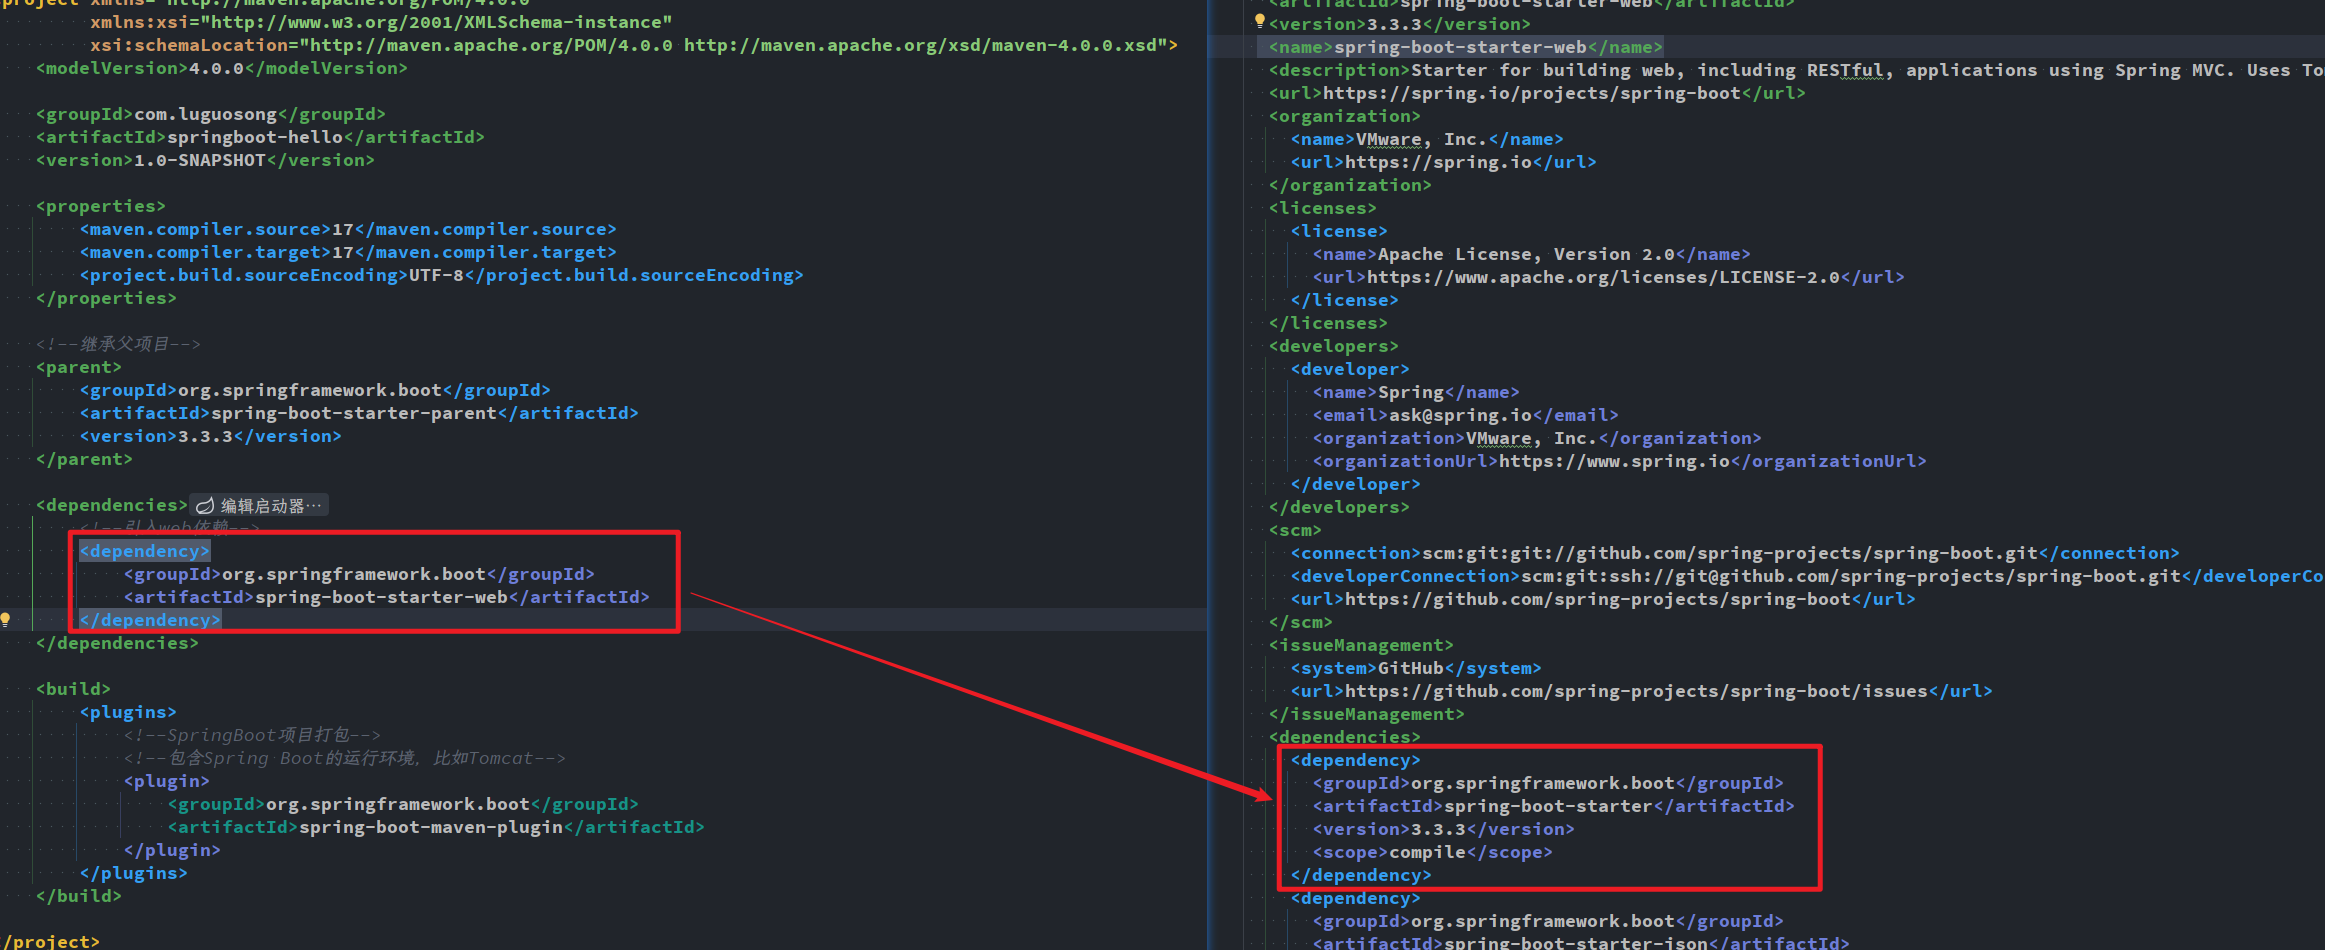Viewport: 2325px width, 950px height.
Task: Click the opening issueManagement tag
Action: coord(1361,645)
